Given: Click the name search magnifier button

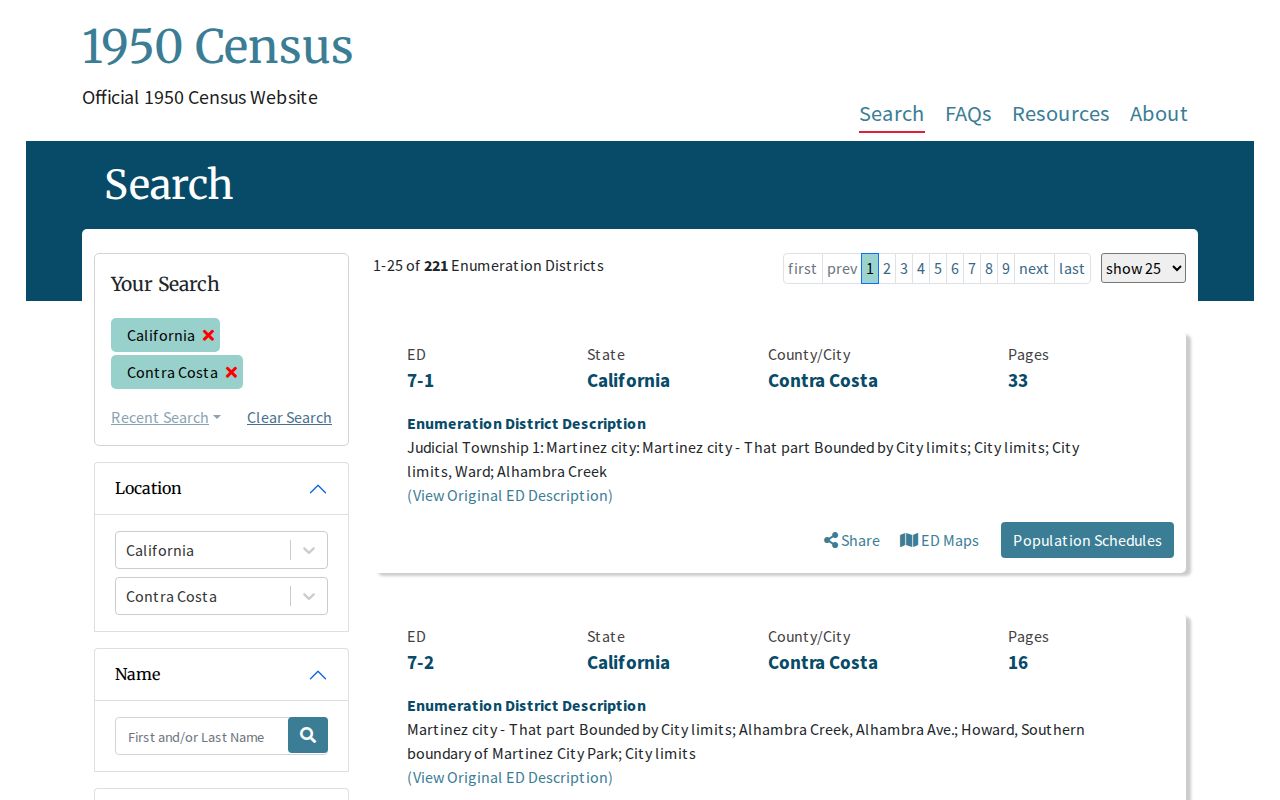Looking at the screenshot, I should pyautogui.click(x=308, y=736).
